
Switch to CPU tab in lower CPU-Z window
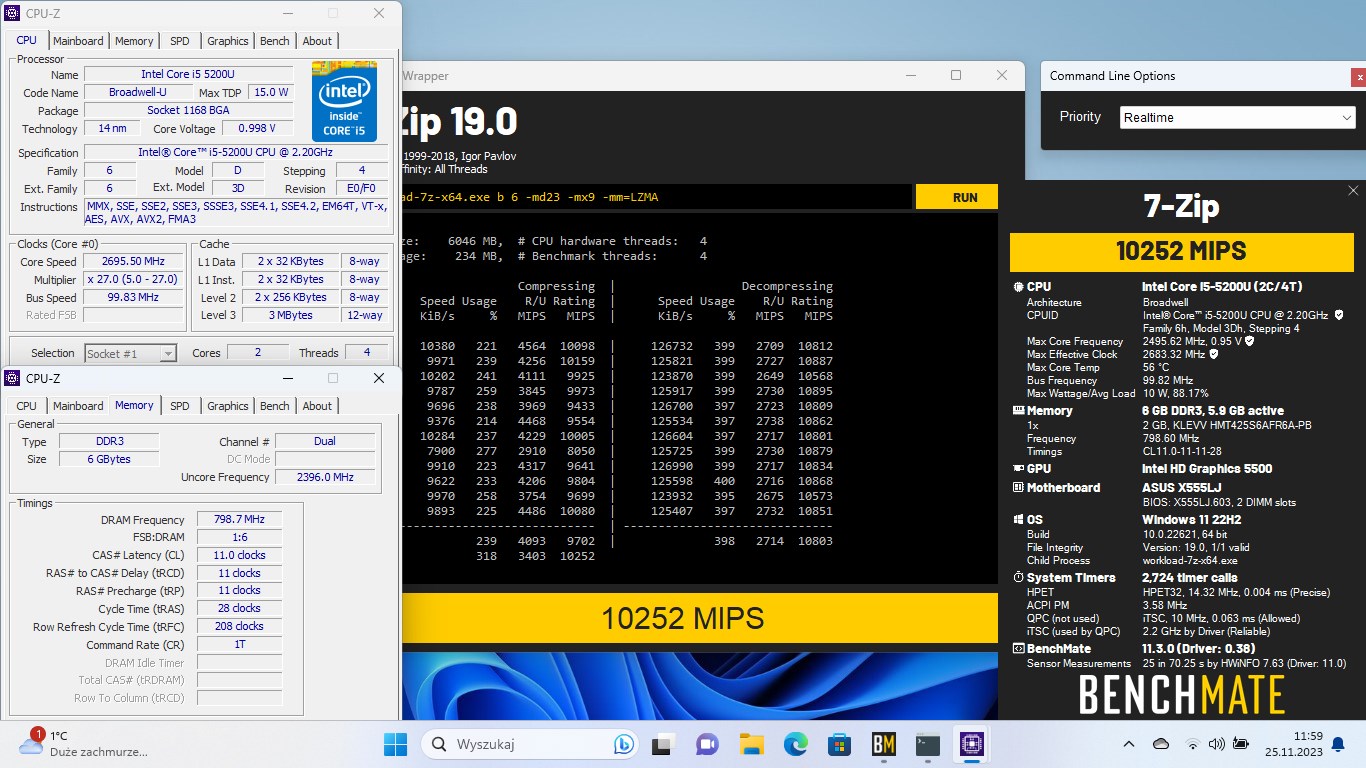[27, 406]
